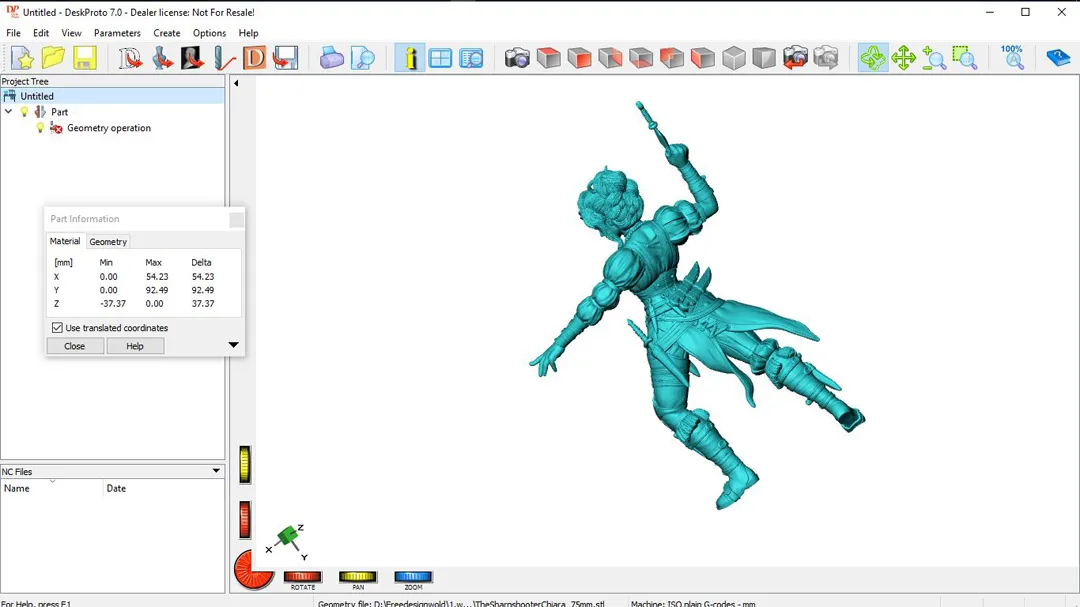Activate the green rotate mouse tool
Screen dimensions: 1080x607
[873, 58]
